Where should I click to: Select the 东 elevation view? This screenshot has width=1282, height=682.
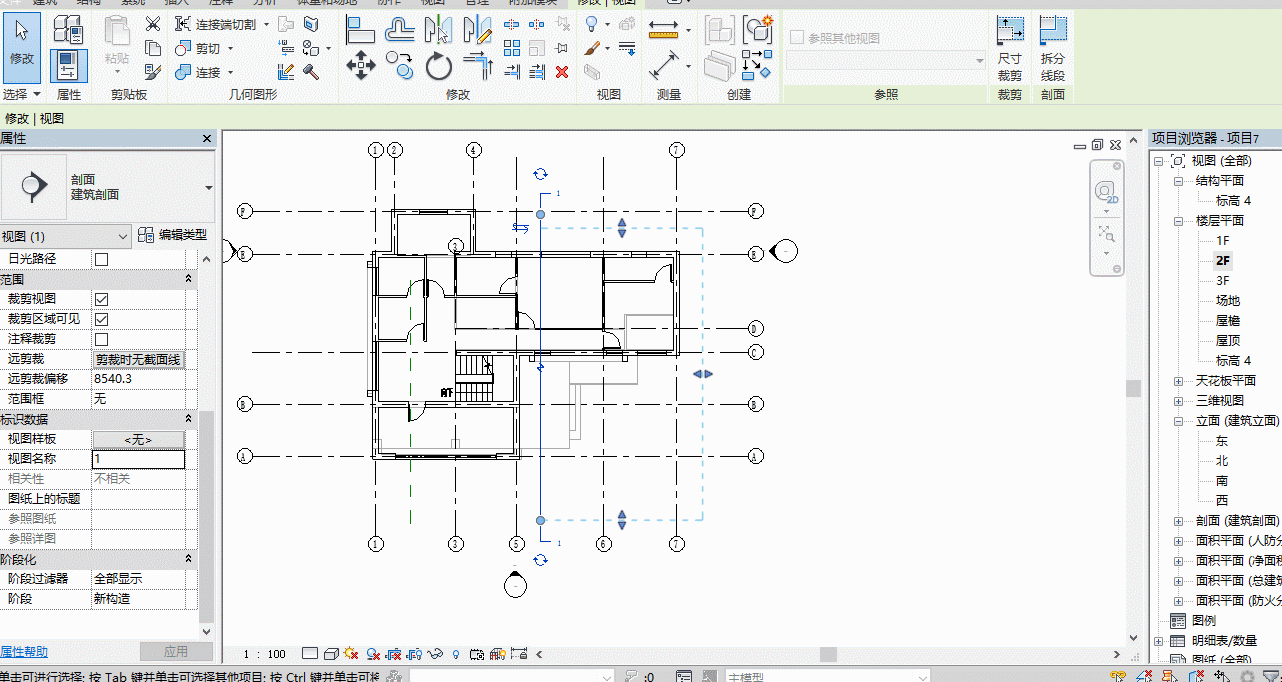[1222, 441]
